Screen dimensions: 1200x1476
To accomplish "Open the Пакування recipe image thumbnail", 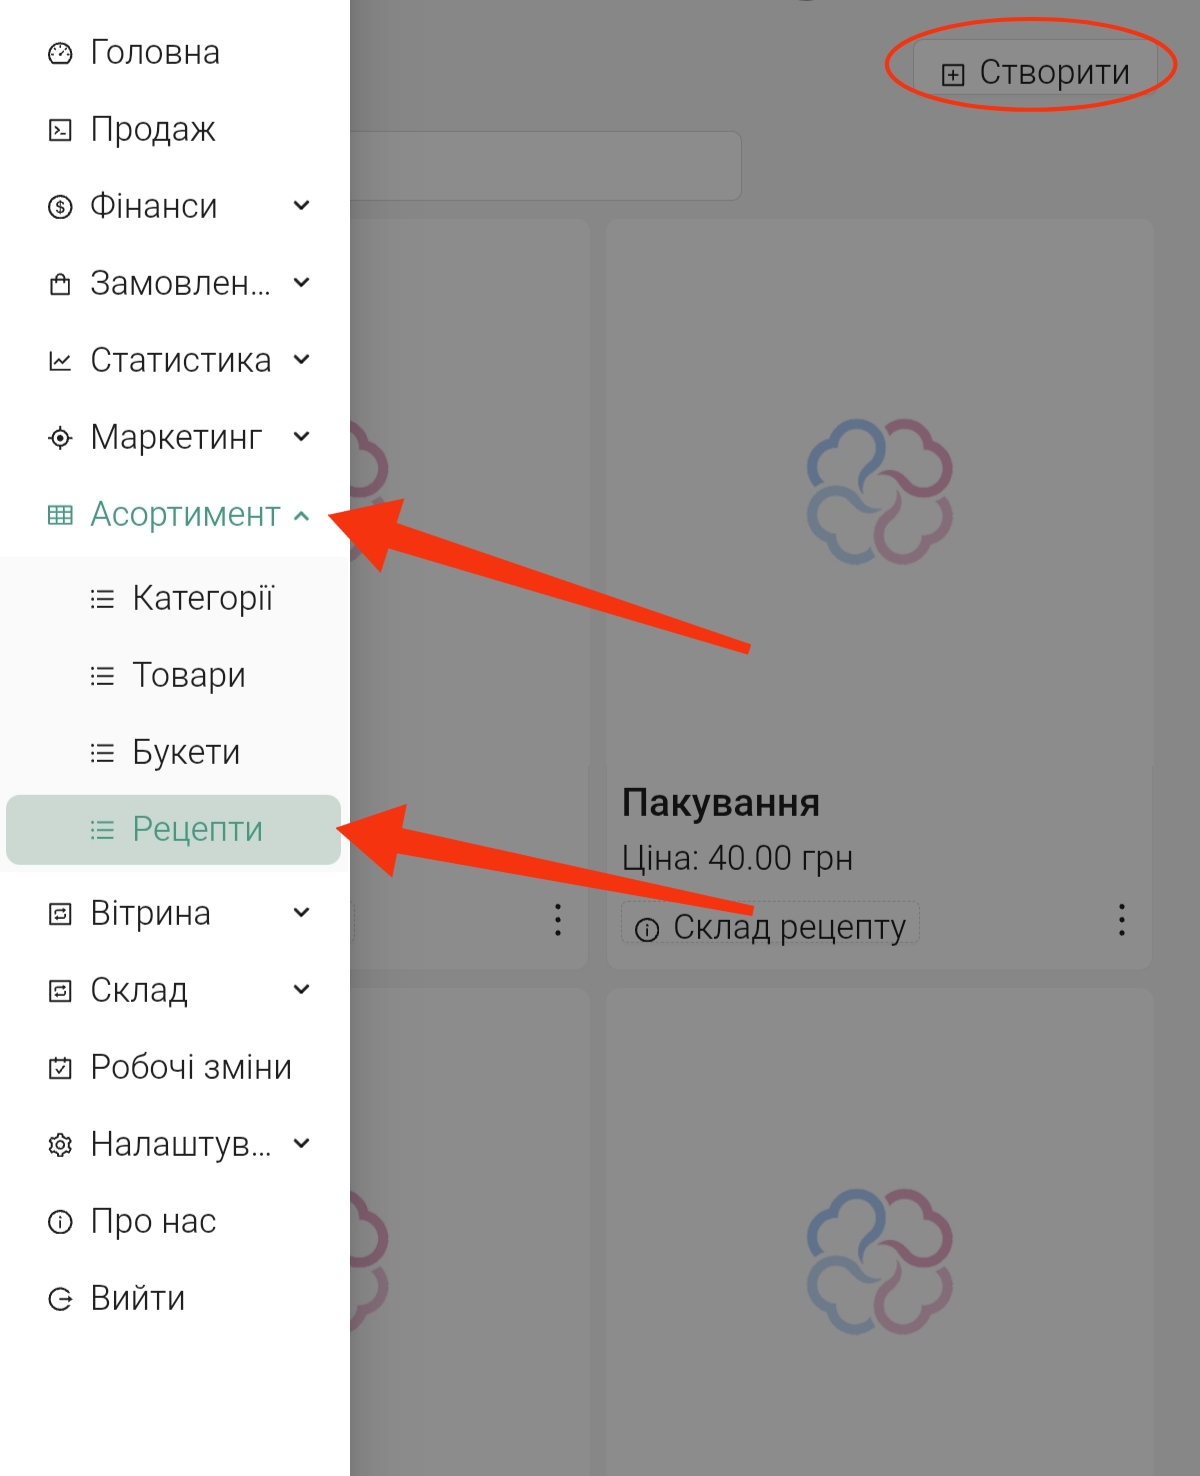I will (879, 492).
